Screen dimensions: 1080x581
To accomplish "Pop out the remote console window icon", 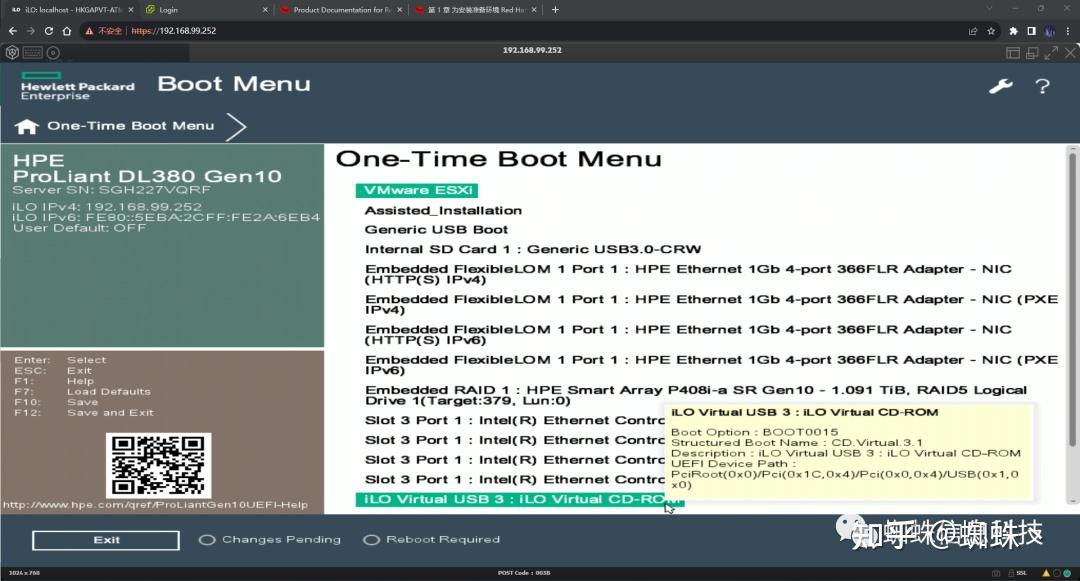I will tap(1032, 52).
